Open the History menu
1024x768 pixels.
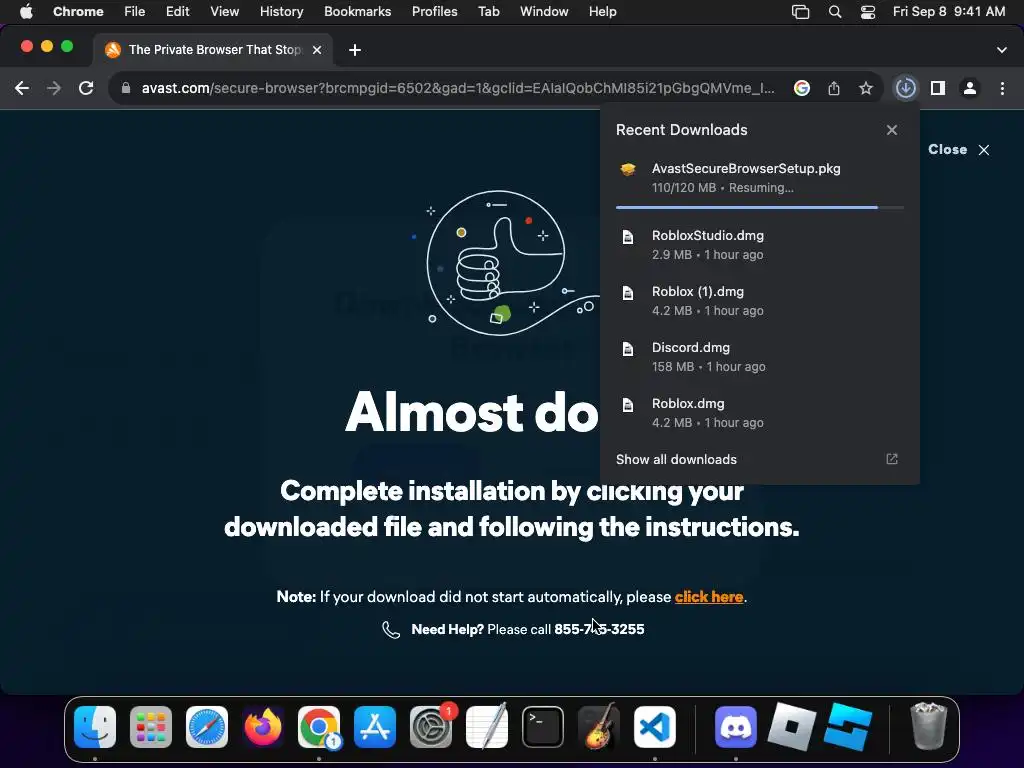[x=281, y=12]
